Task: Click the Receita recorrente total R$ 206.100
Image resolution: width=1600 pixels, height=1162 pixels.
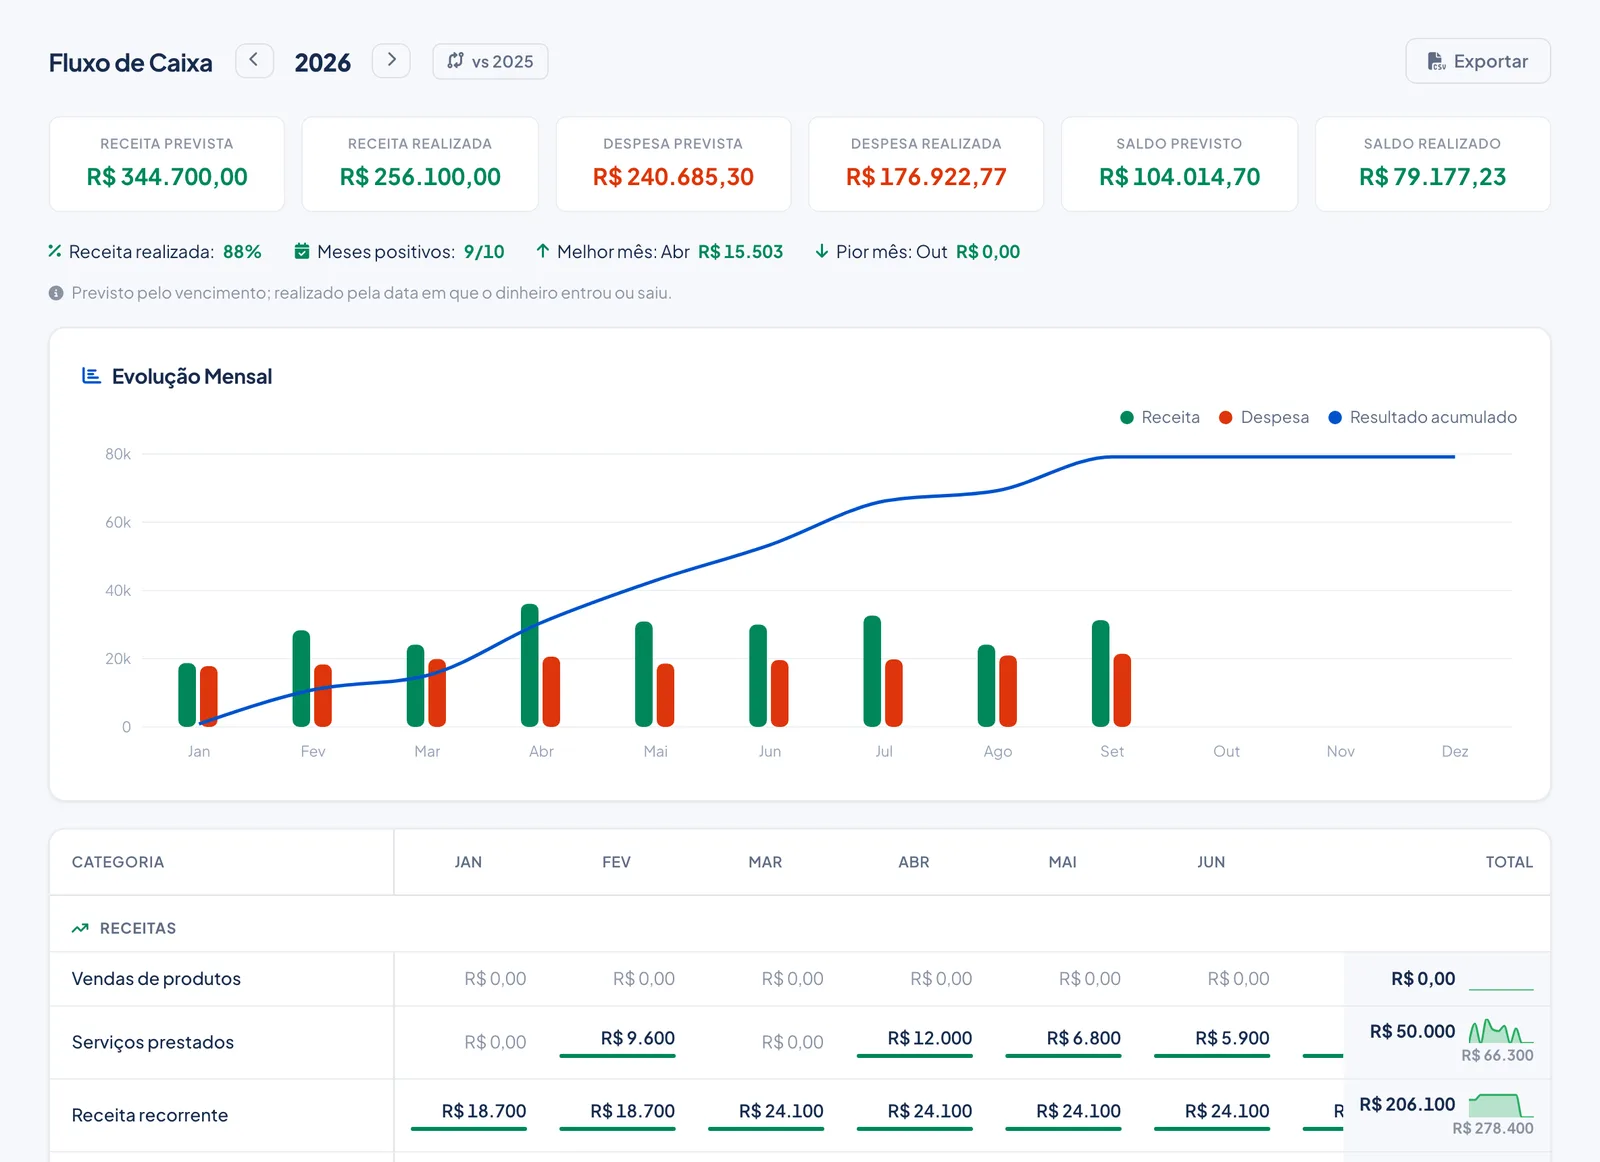Action: (x=1407, y=1104)
